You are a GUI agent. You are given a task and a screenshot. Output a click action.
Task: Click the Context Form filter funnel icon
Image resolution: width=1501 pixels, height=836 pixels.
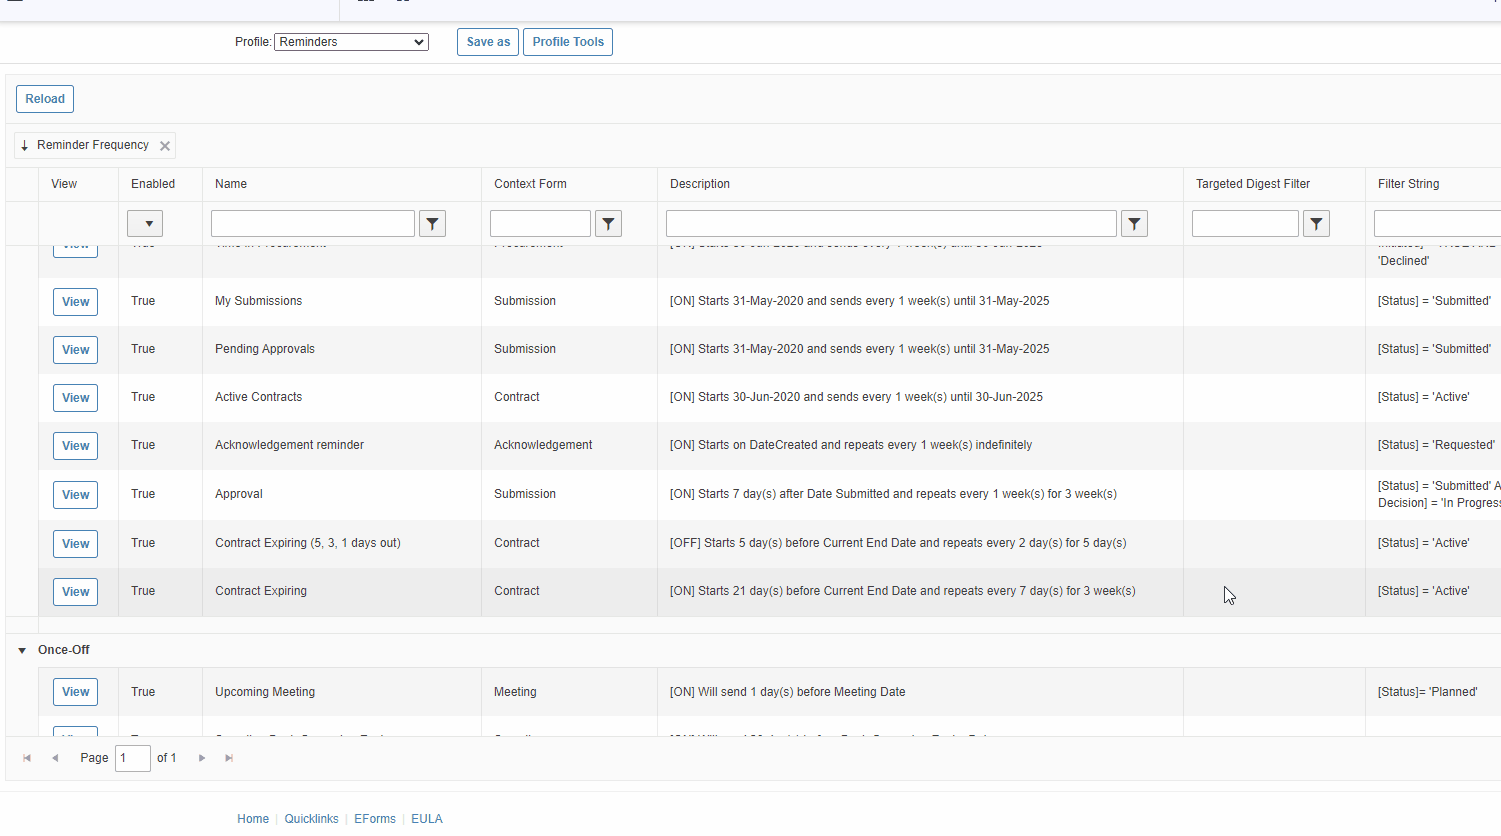click(608, 224)
